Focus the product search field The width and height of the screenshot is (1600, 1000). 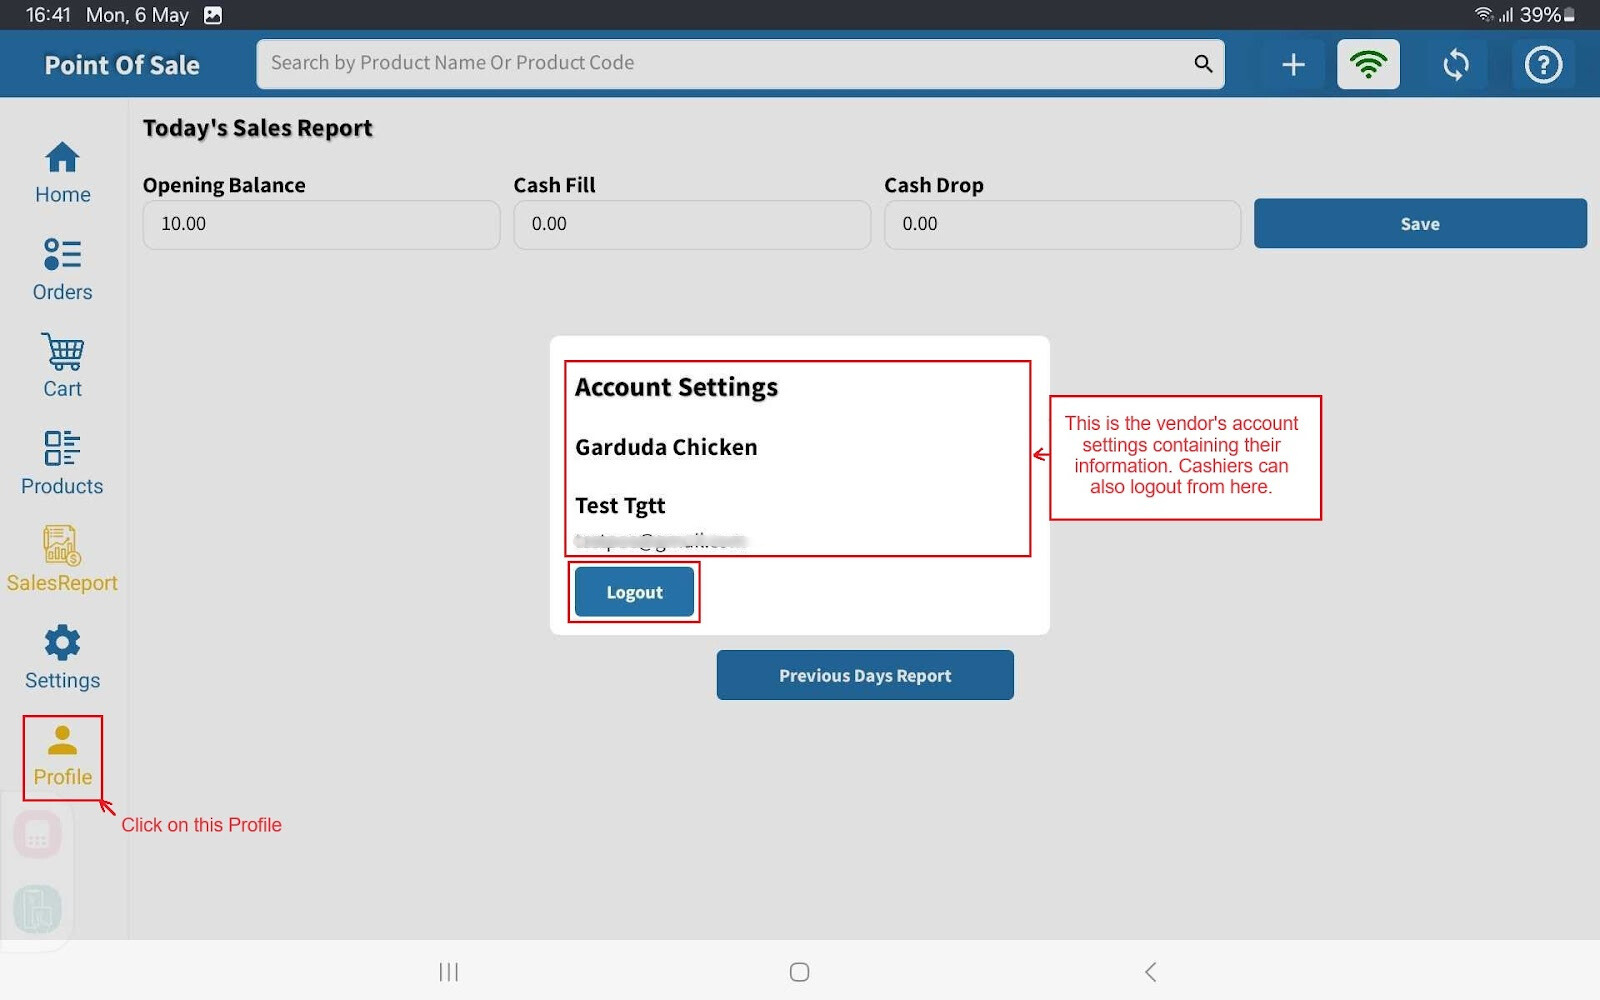tap(720, 64)
